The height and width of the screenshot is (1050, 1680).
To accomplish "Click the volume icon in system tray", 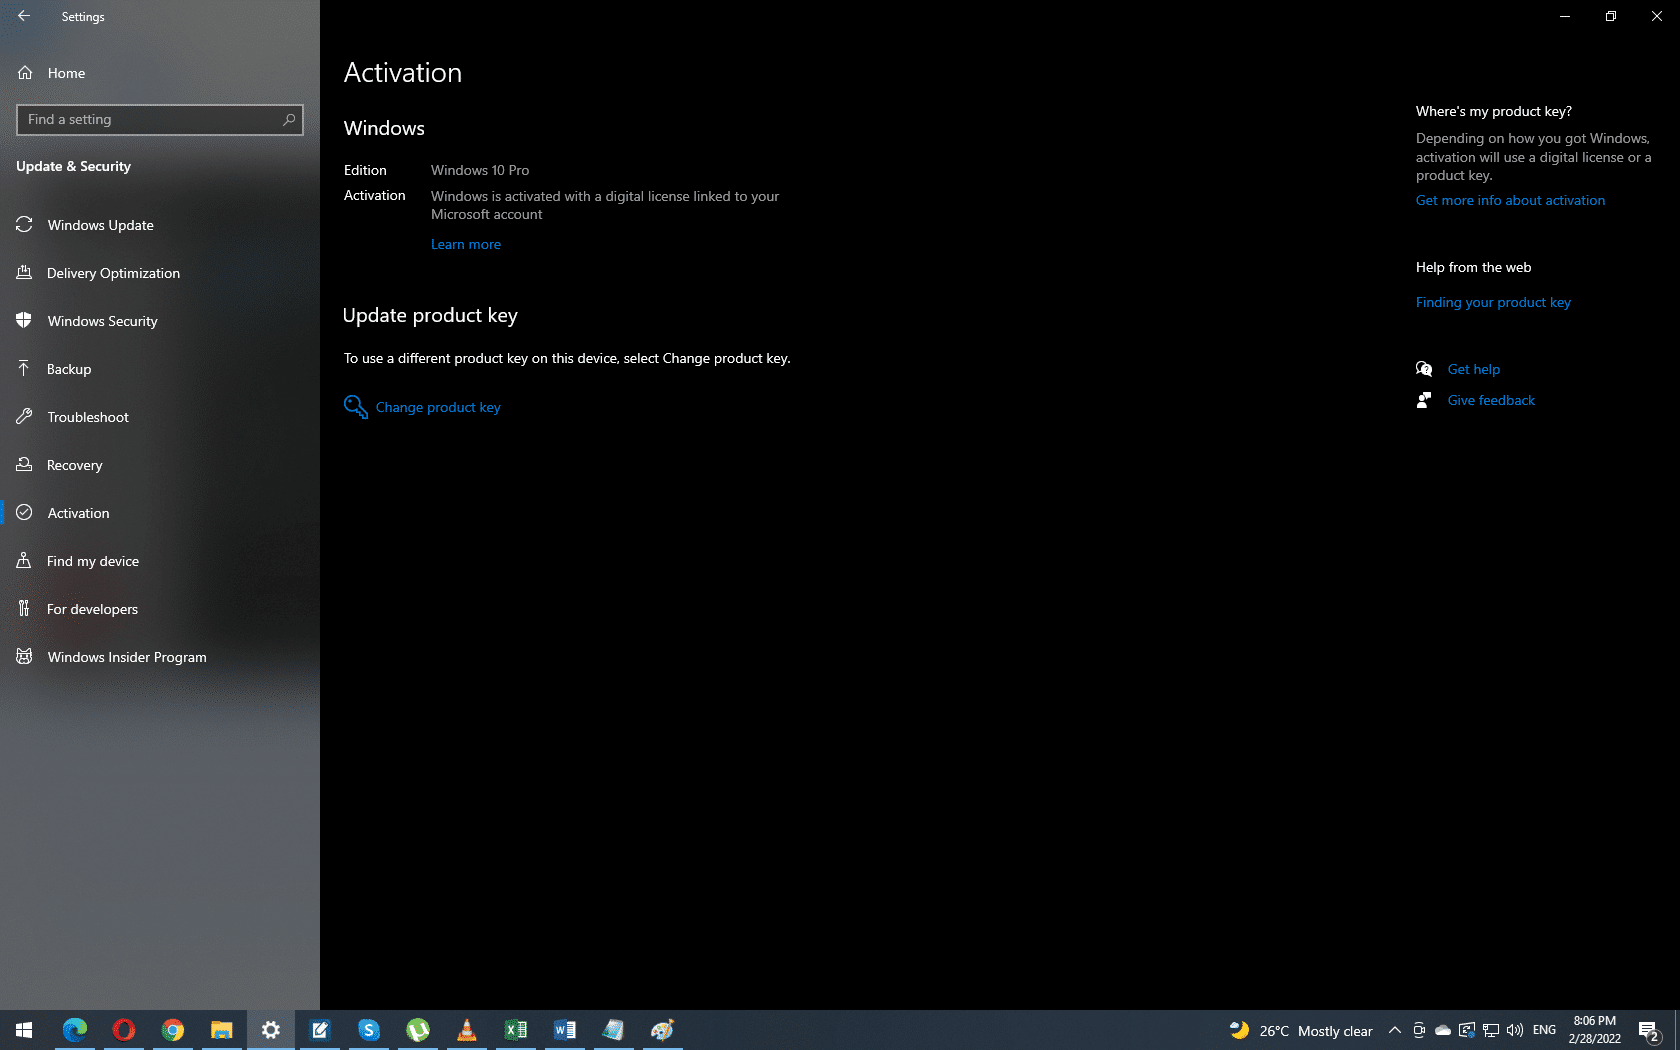I will 1516,1030.
